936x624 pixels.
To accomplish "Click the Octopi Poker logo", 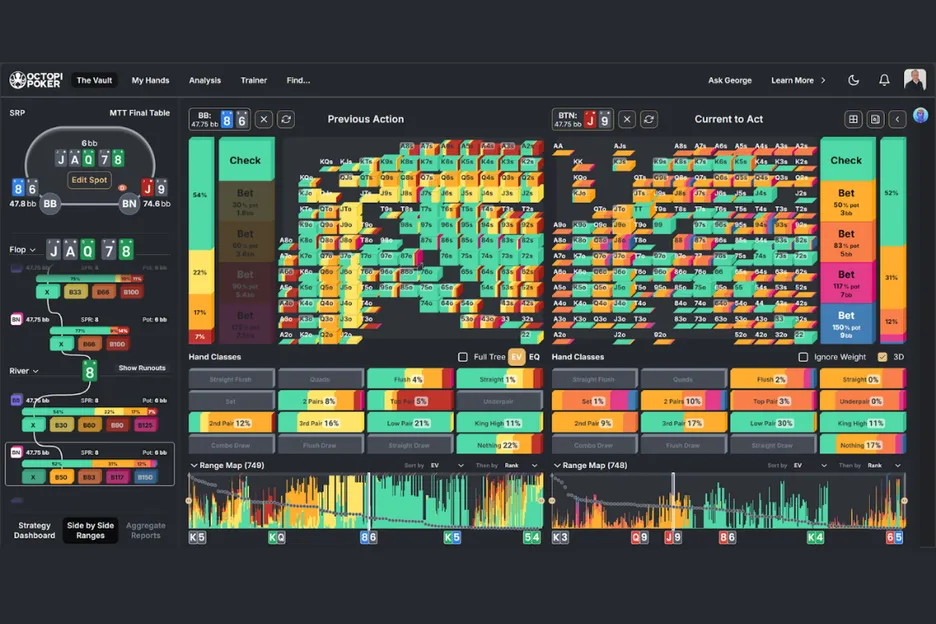I will (37, 80).
